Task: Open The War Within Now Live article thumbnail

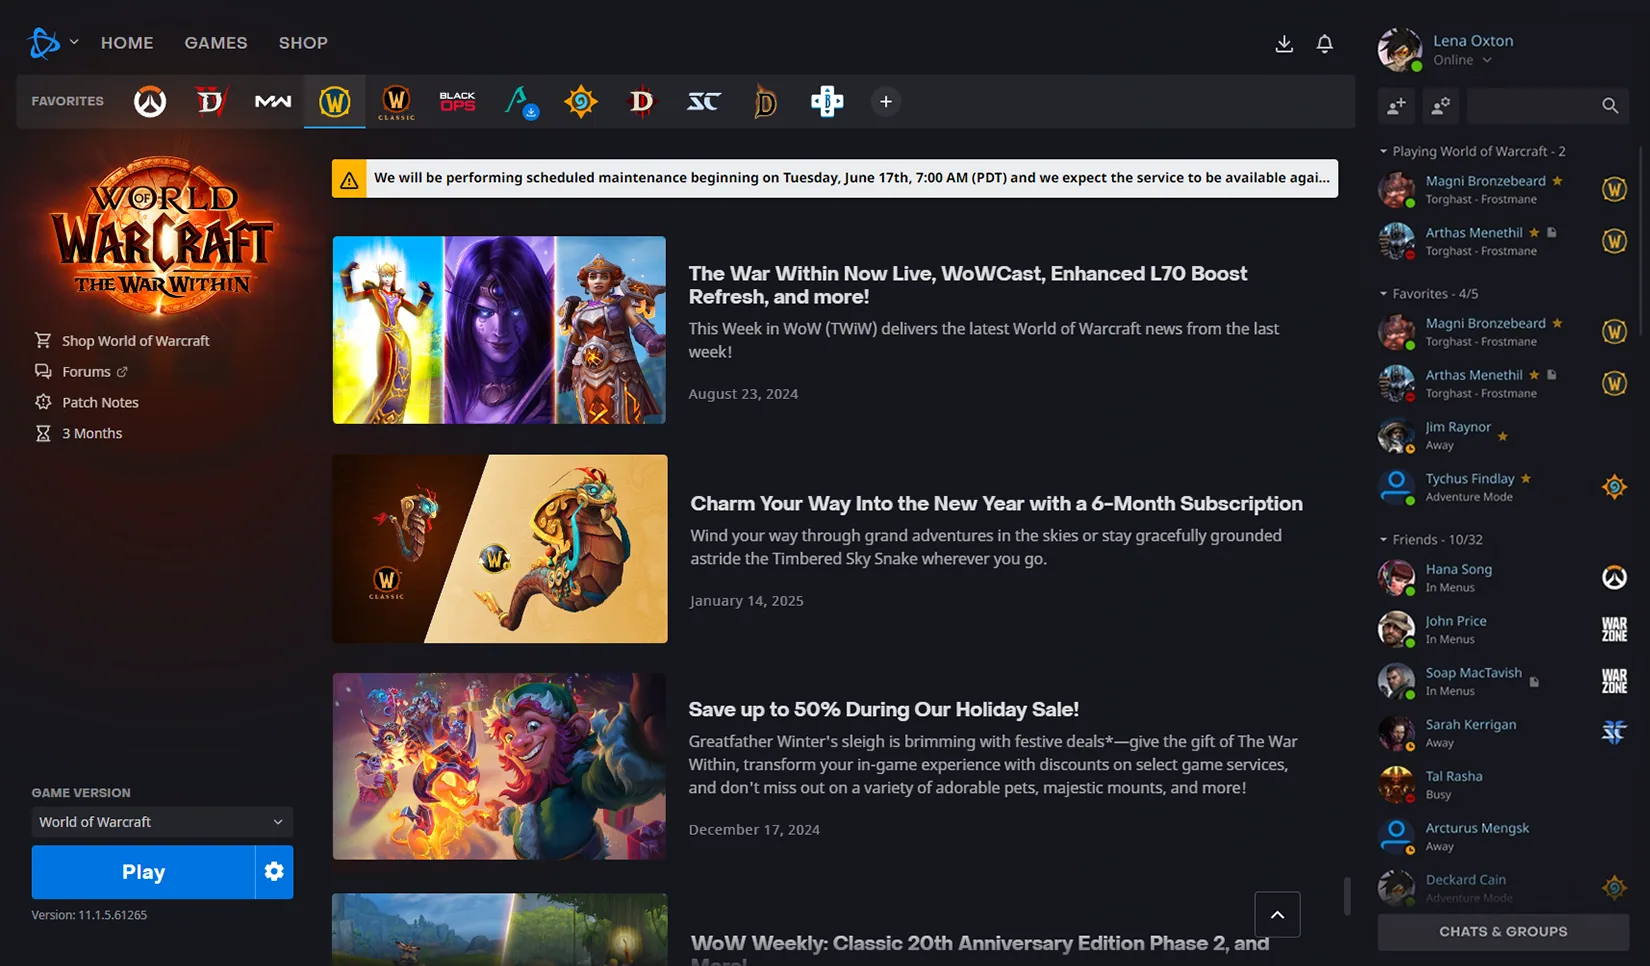Action: [499, 330]
